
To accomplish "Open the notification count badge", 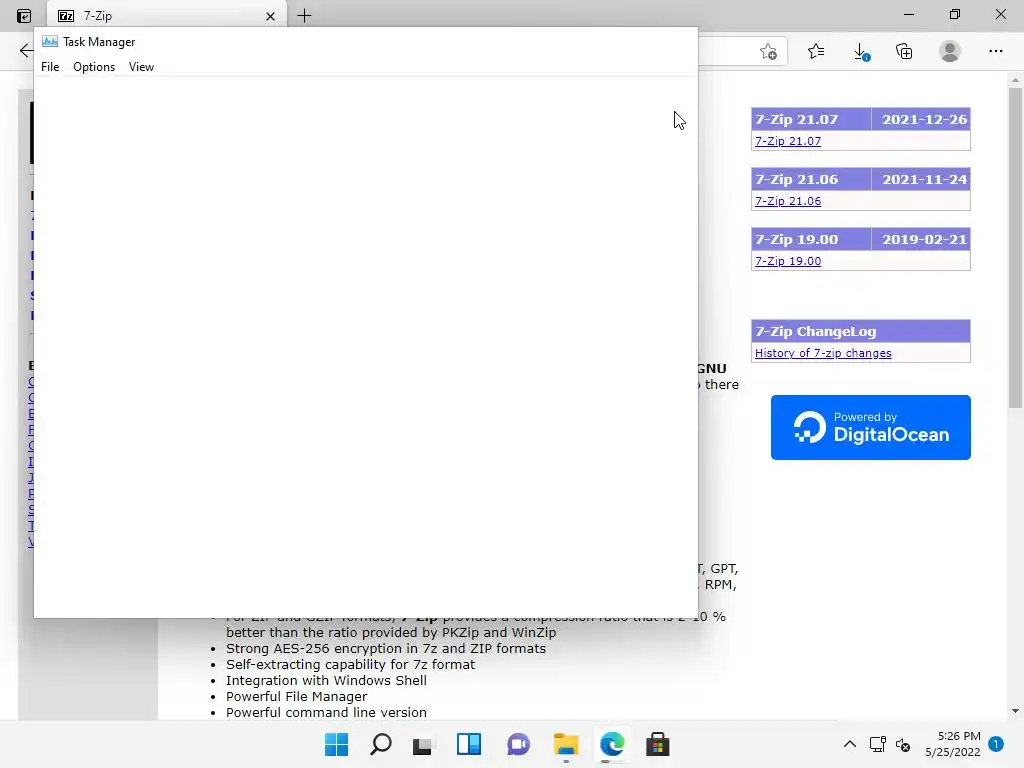I will [995, 744].
